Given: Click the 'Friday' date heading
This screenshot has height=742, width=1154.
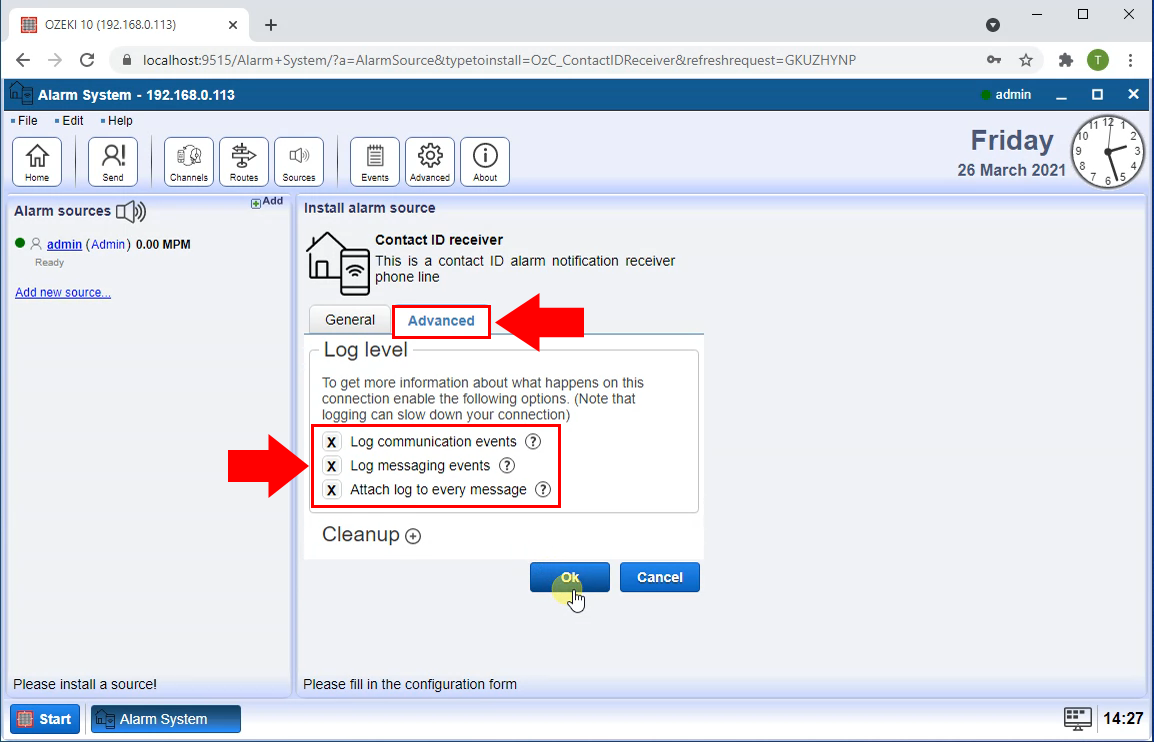Looking at the screenshot, I should pos(1012,140).
